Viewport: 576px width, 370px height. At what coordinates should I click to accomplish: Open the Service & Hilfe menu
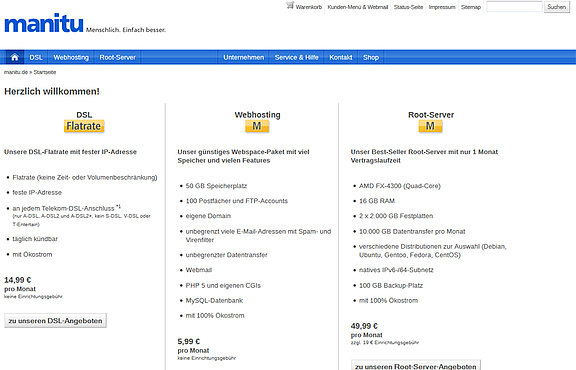[296, 57]
